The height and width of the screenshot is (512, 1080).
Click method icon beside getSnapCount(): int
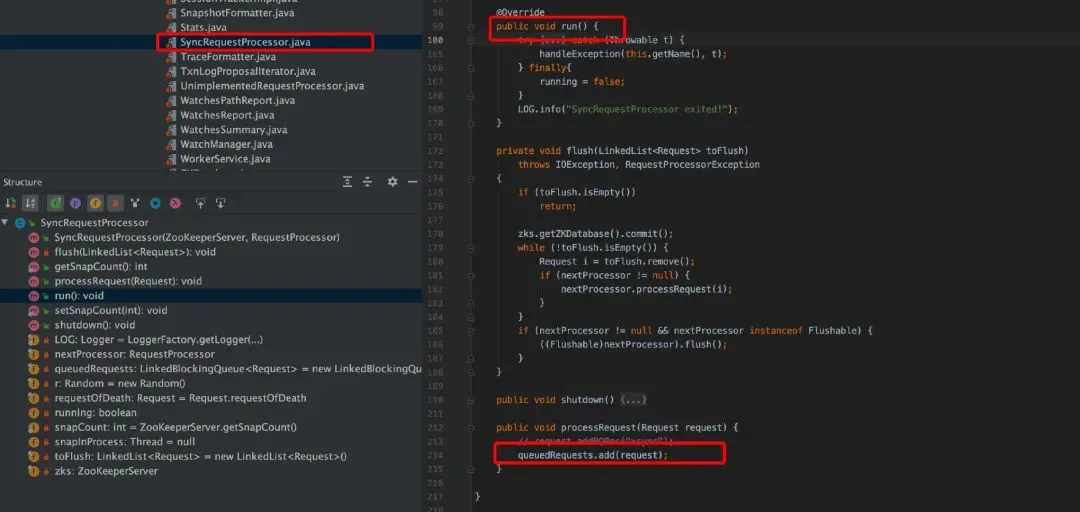pyautogui.click(x=33, y=267)
